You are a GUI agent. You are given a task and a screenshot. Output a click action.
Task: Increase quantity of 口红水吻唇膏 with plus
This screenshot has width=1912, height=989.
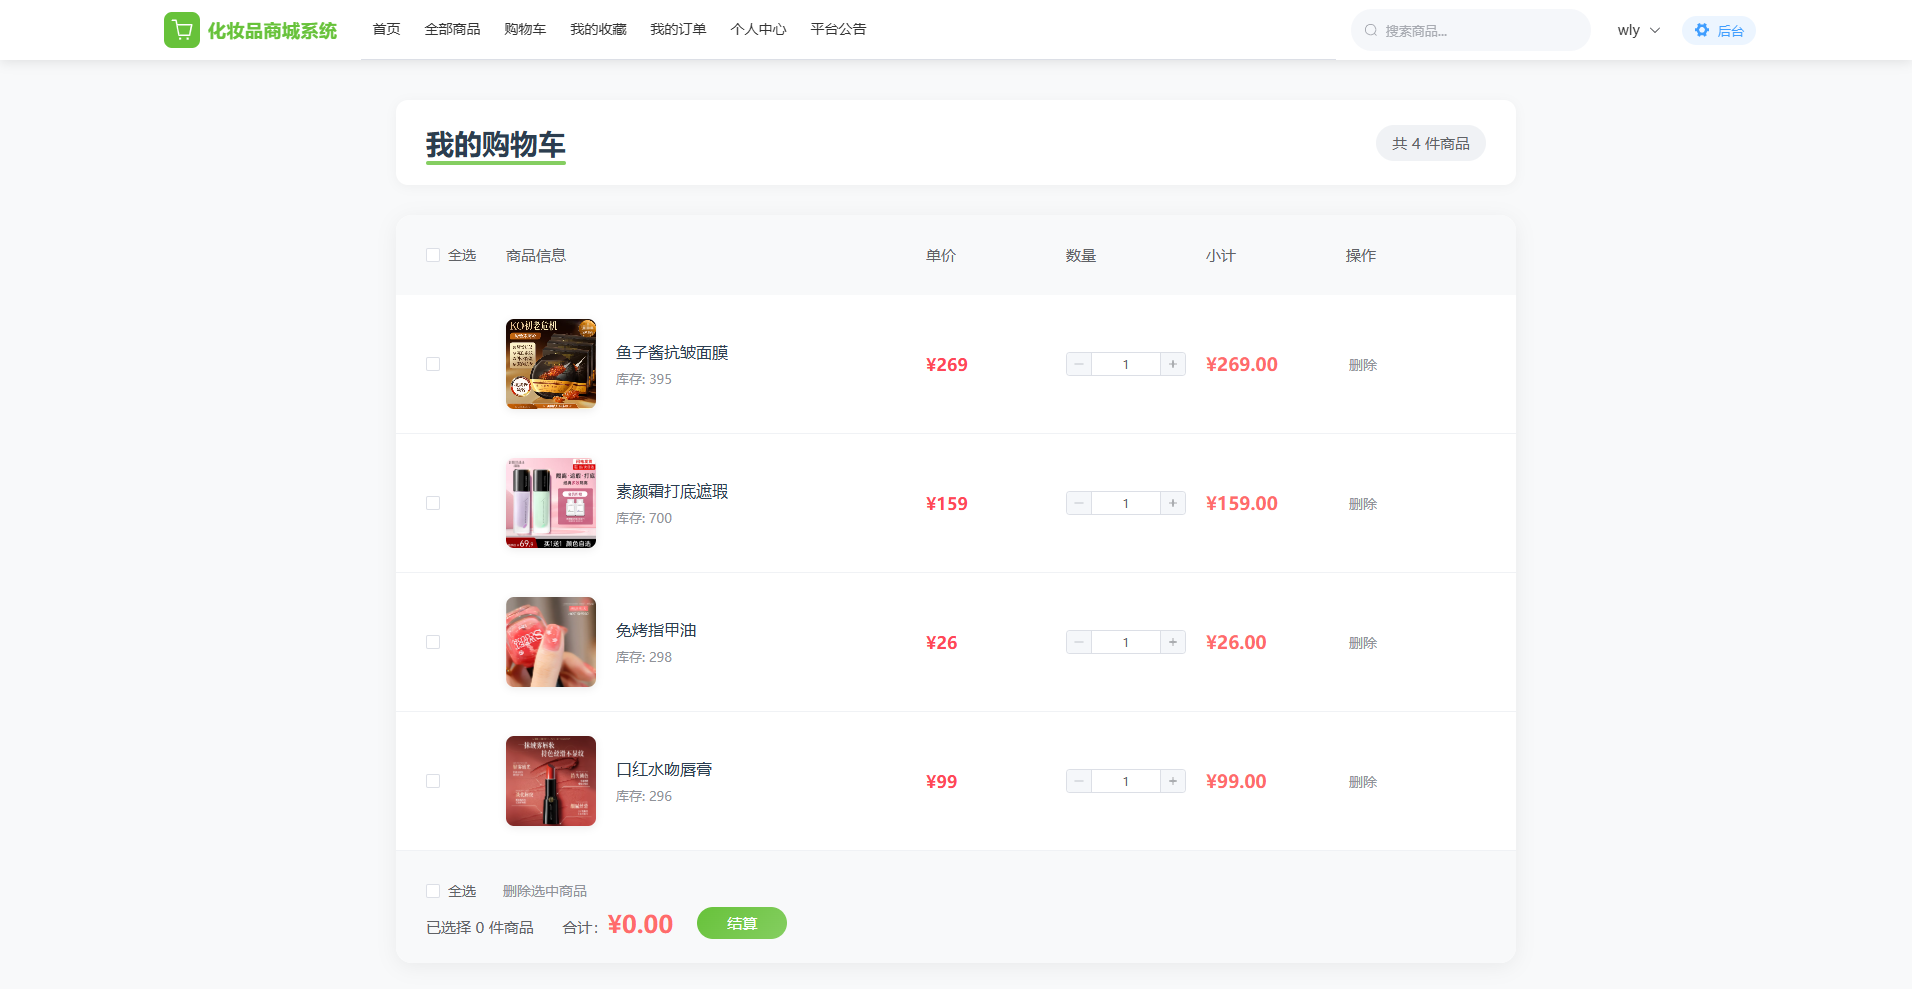click(x=1173, y=781)
